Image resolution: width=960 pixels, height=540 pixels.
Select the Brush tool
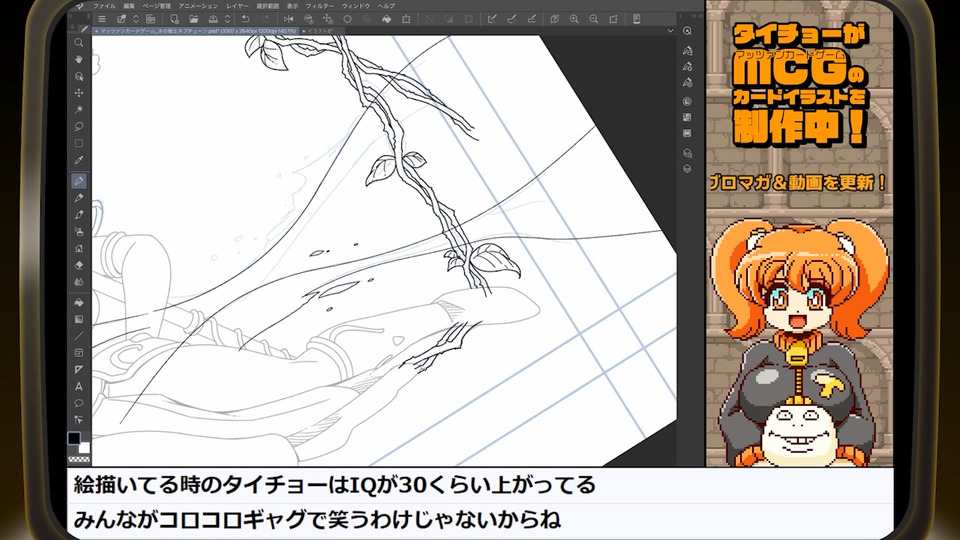click(x=78, y=215)
